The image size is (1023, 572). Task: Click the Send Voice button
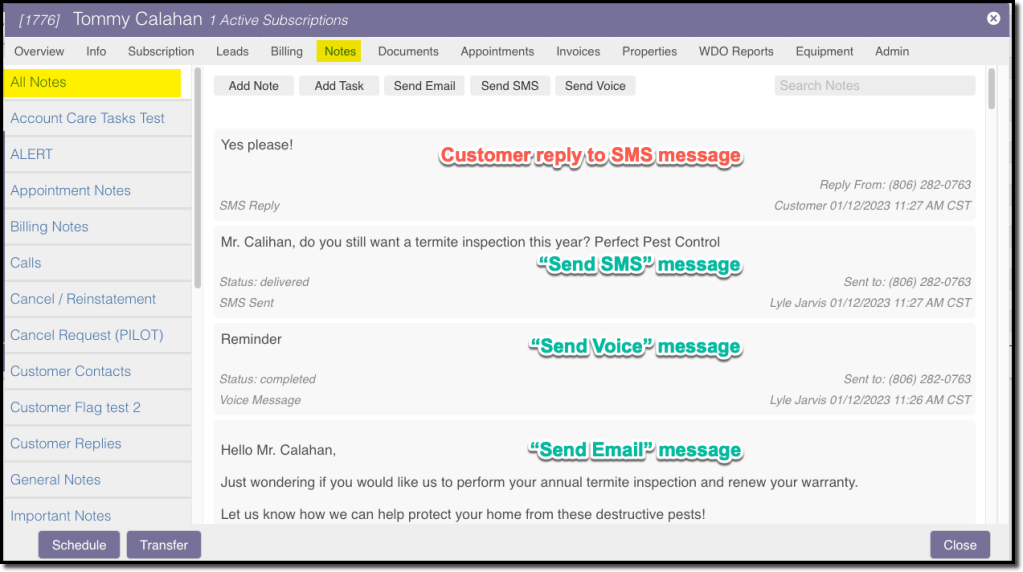(595, 86)
